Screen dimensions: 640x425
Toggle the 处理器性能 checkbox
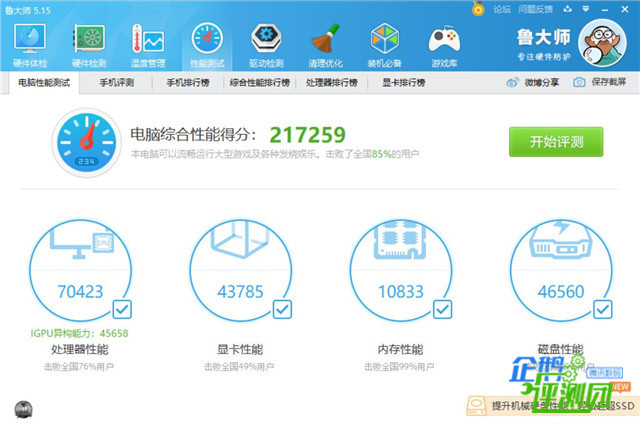[122, 309]
